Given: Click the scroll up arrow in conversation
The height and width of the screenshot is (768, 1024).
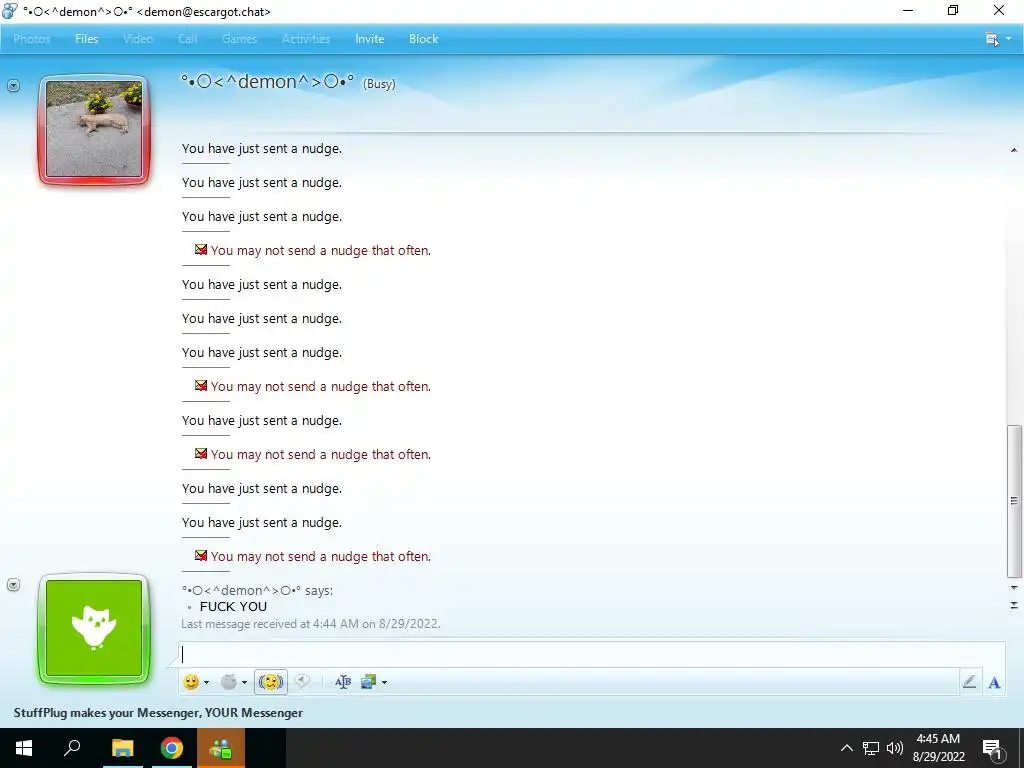Looking at the screenshot, I should (x=1014, y=150).
